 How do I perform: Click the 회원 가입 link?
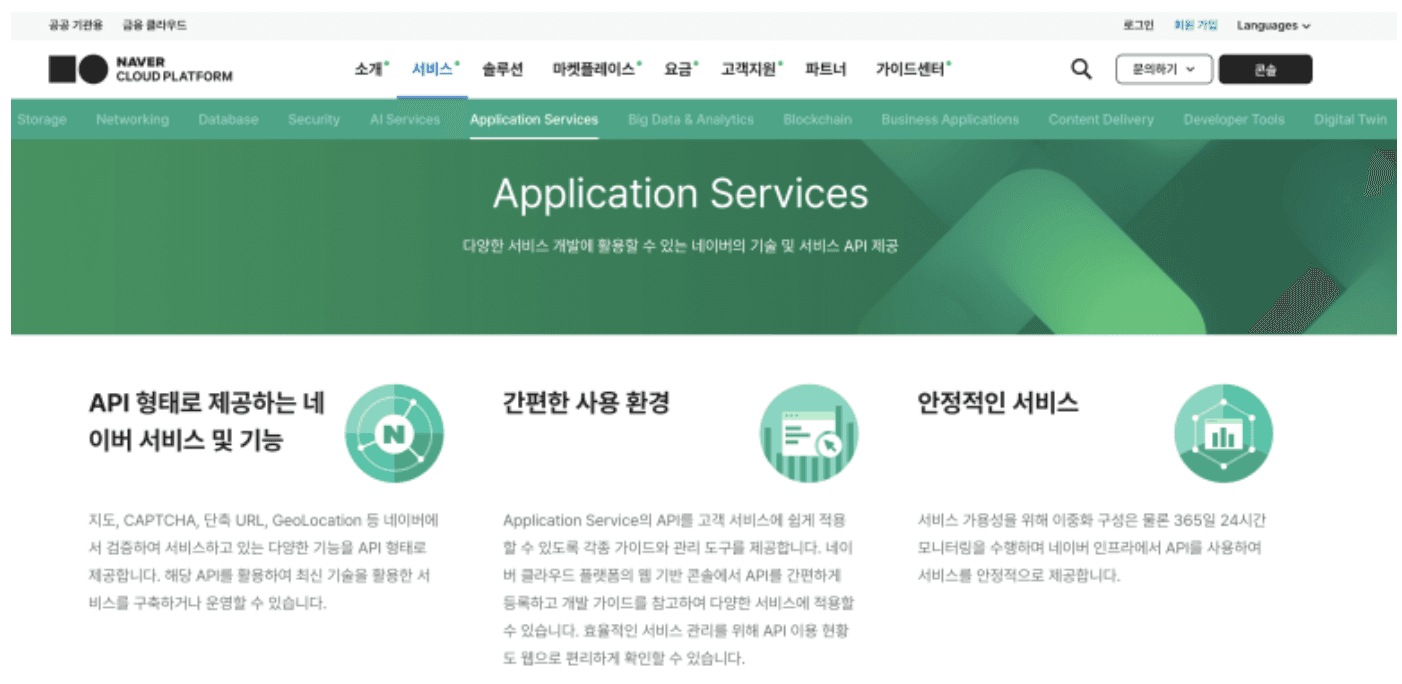click(1196, 26)
